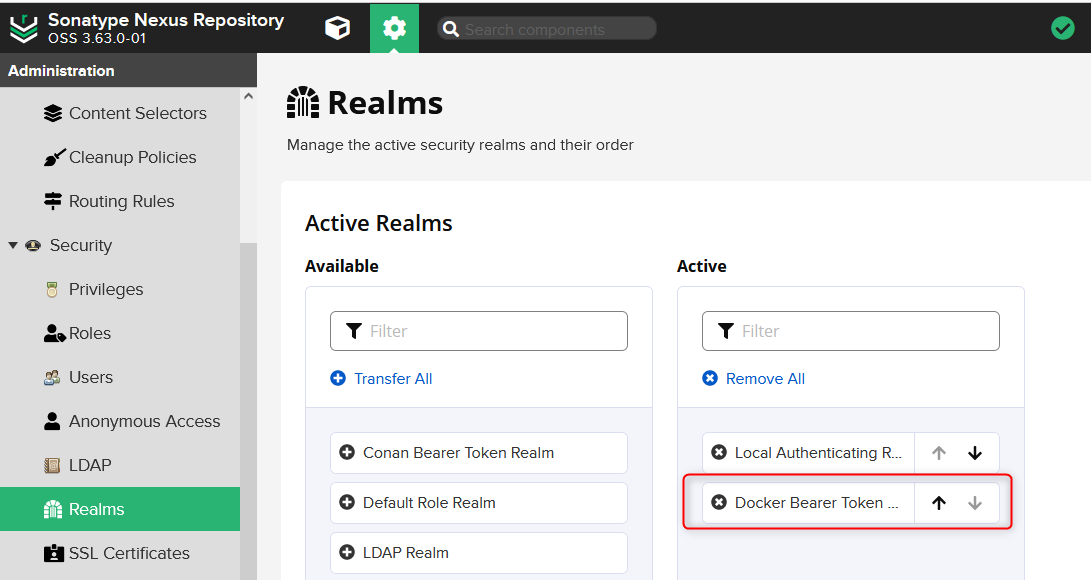Viewport: 1091px width, 580px height.
Task: Click Transfer All link
Action: tap(381, 378)
